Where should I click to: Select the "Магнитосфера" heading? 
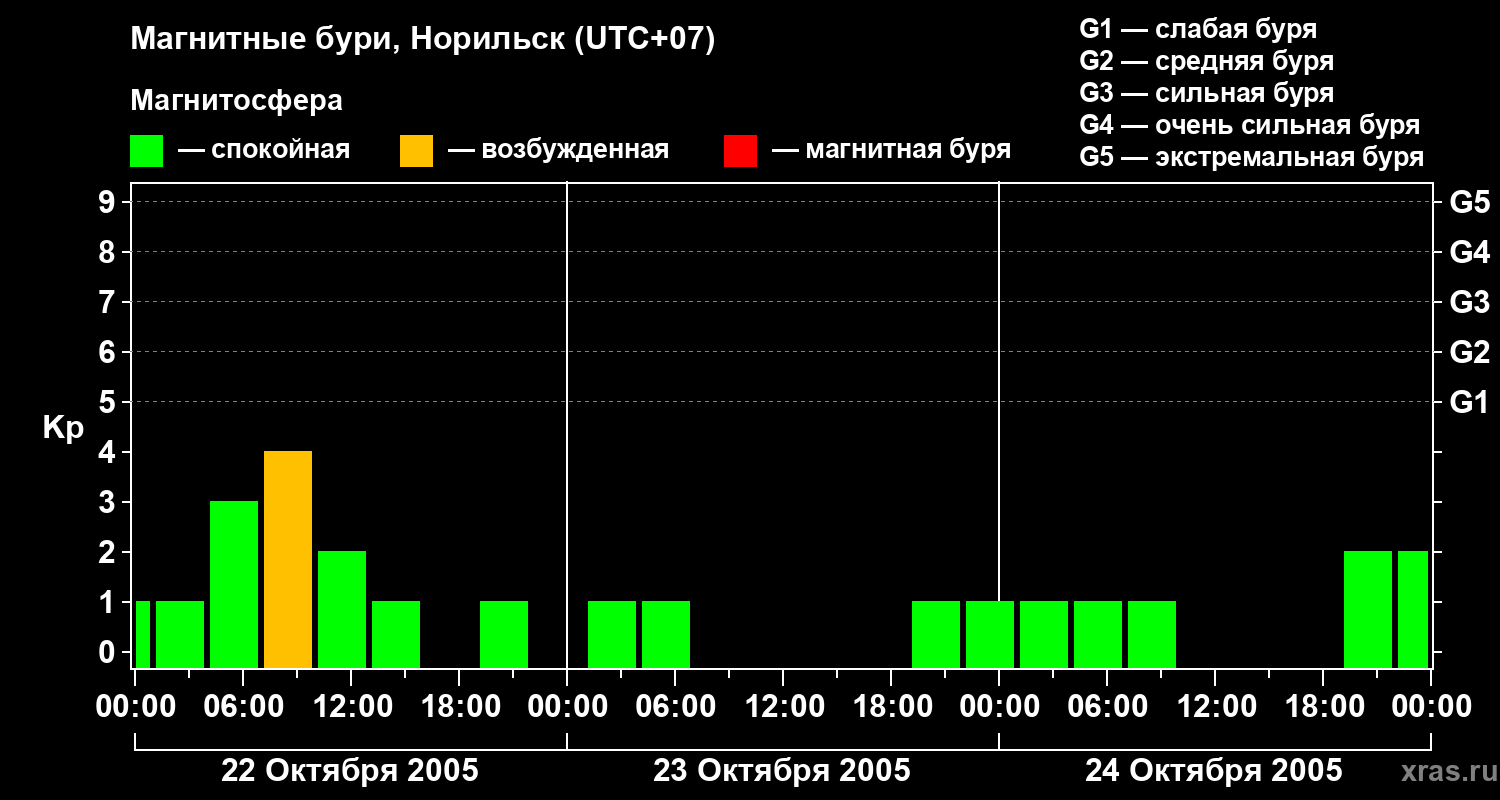pos(236,101)
